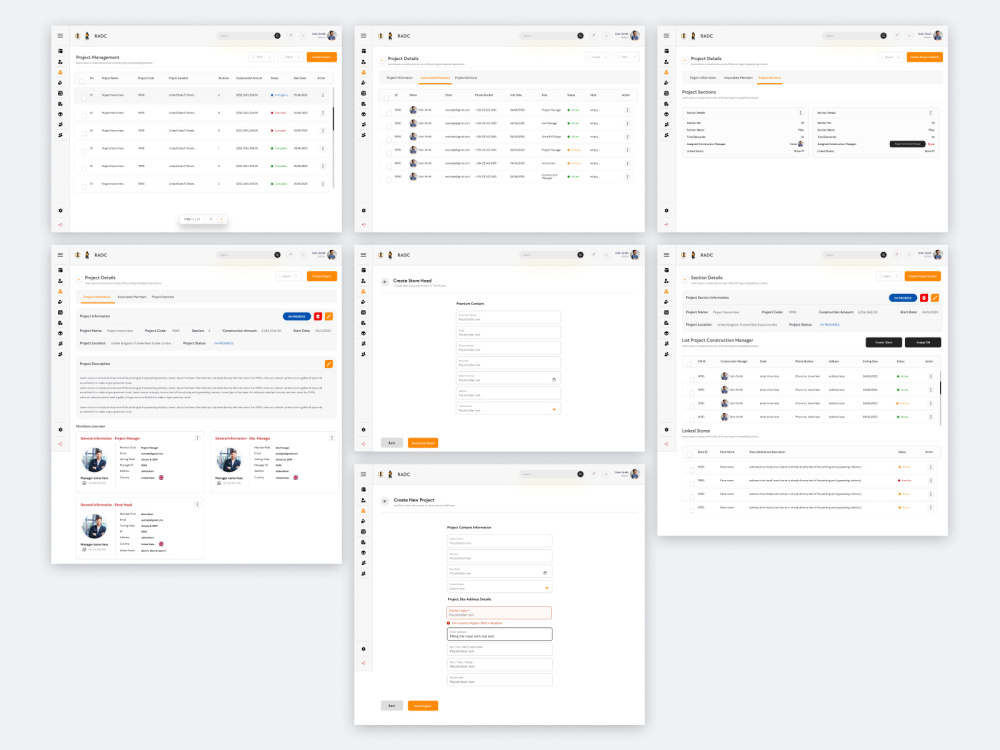Open action menu for the In Progress project row

(x=323, y=95)
